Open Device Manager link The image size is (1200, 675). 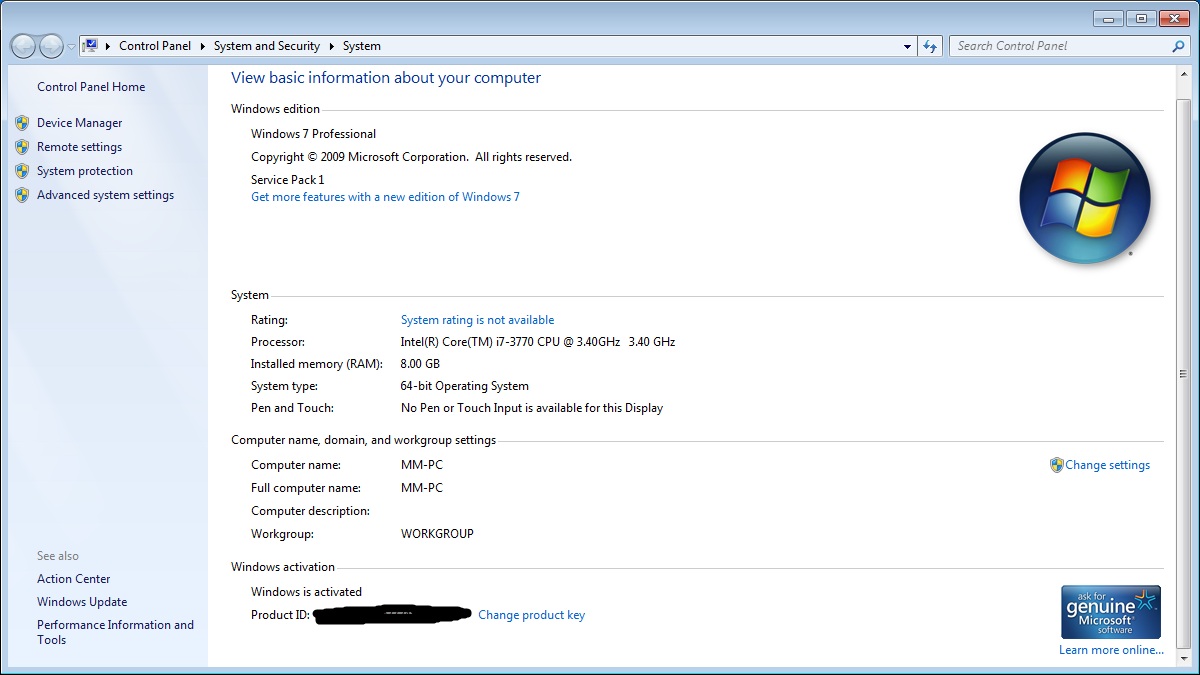click(x=80, y=123)
